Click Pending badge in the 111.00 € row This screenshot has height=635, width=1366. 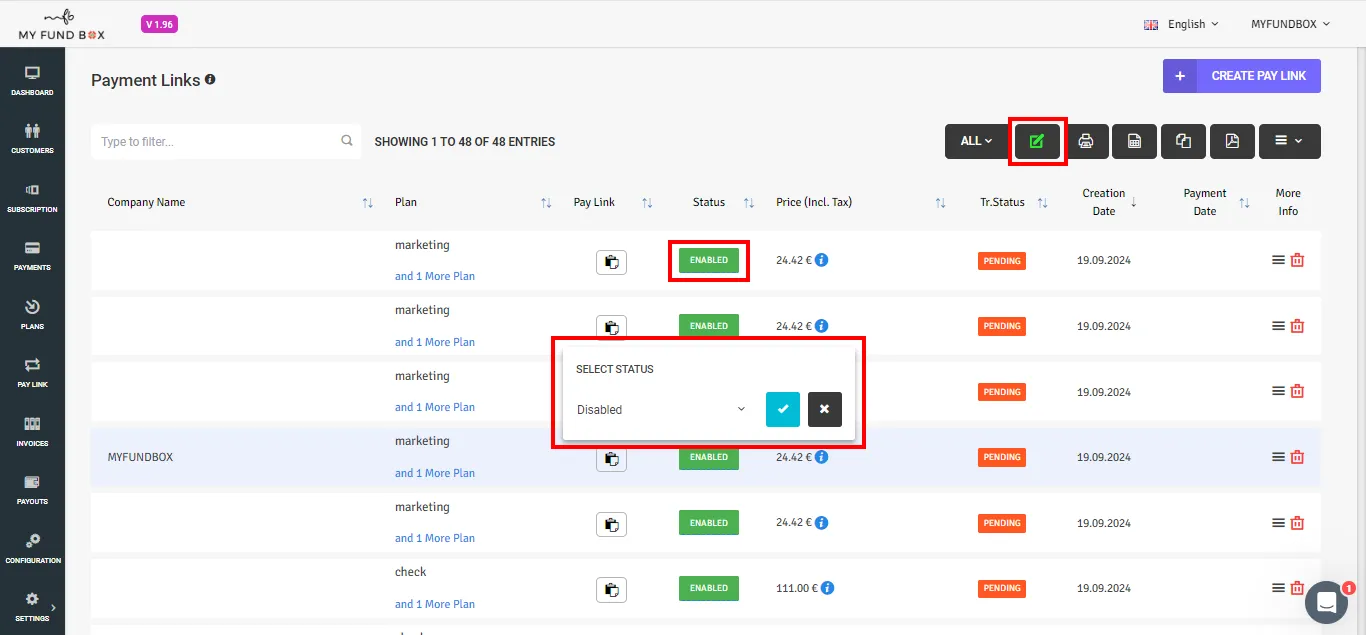point(1002,588)
